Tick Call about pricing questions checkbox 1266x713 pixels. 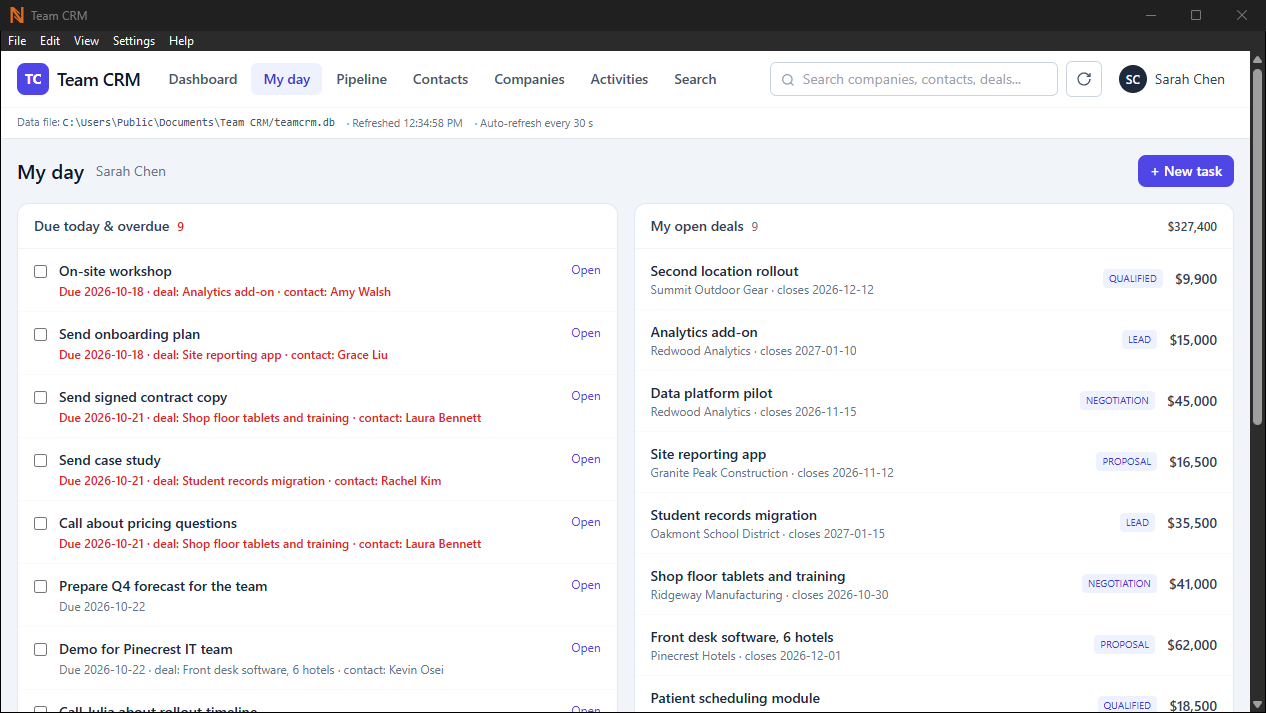pyautogui.click(x=41, y=523)
